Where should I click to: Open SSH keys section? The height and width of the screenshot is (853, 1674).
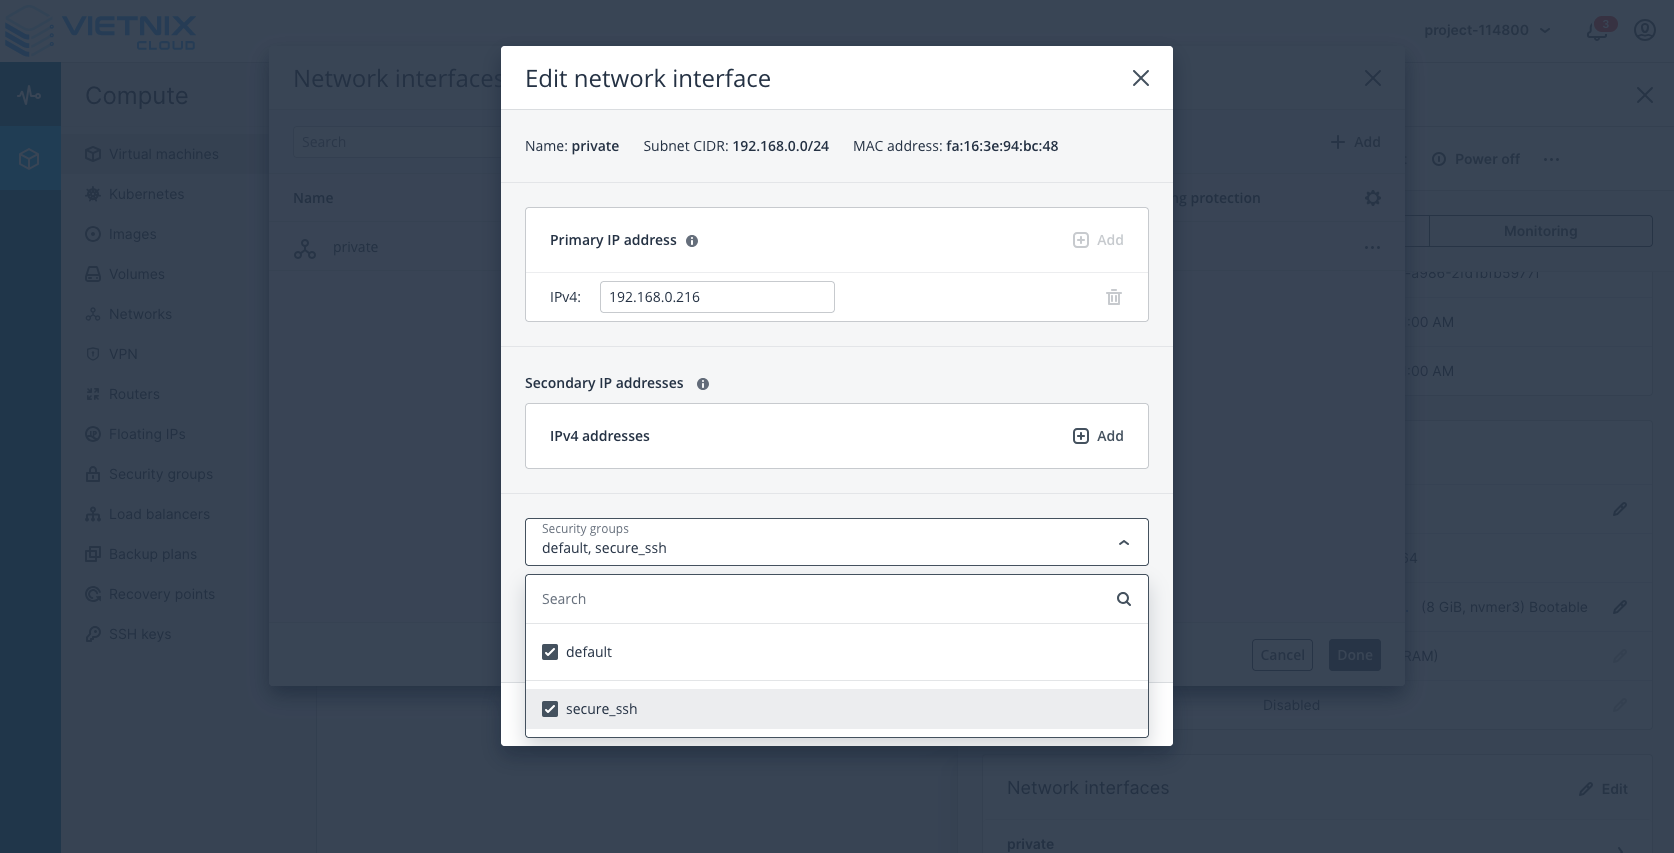point(141,633)
